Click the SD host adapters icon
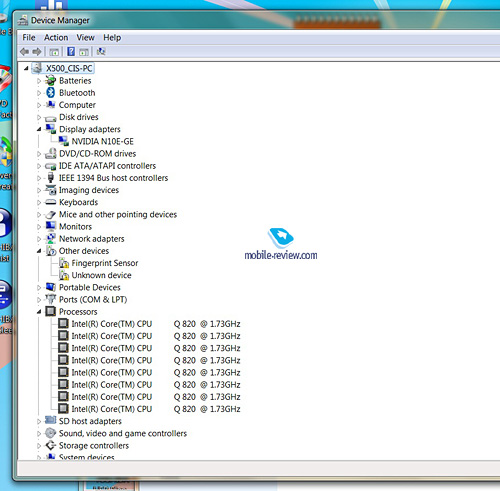 coord(51,420)
